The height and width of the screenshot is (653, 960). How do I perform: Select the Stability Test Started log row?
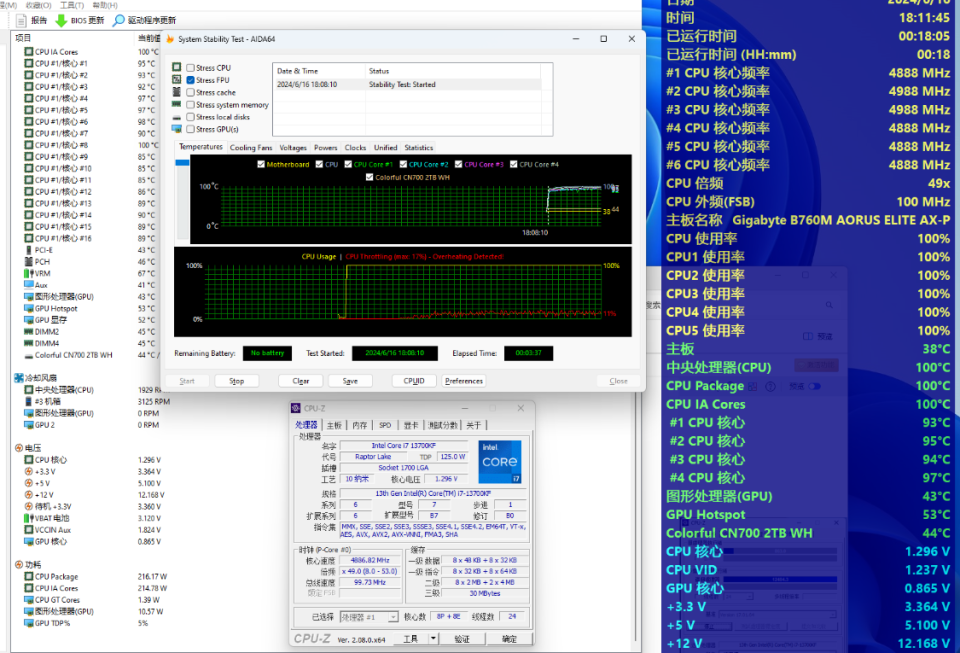(400, 85)
